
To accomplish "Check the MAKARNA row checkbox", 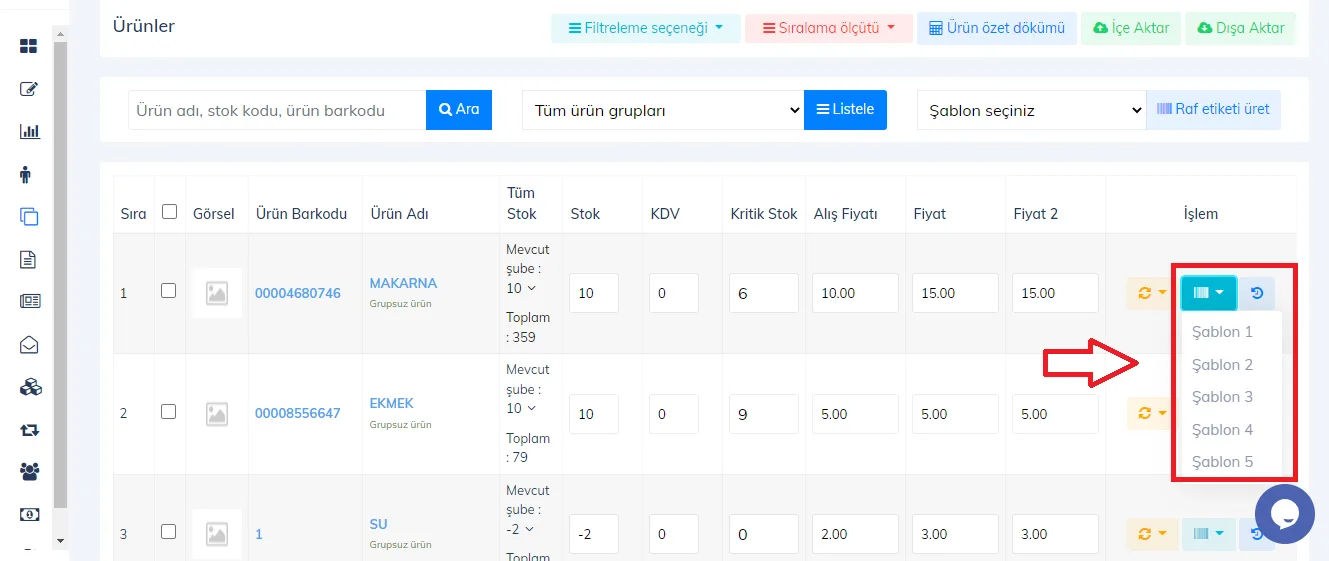I will tap(168, 291).
